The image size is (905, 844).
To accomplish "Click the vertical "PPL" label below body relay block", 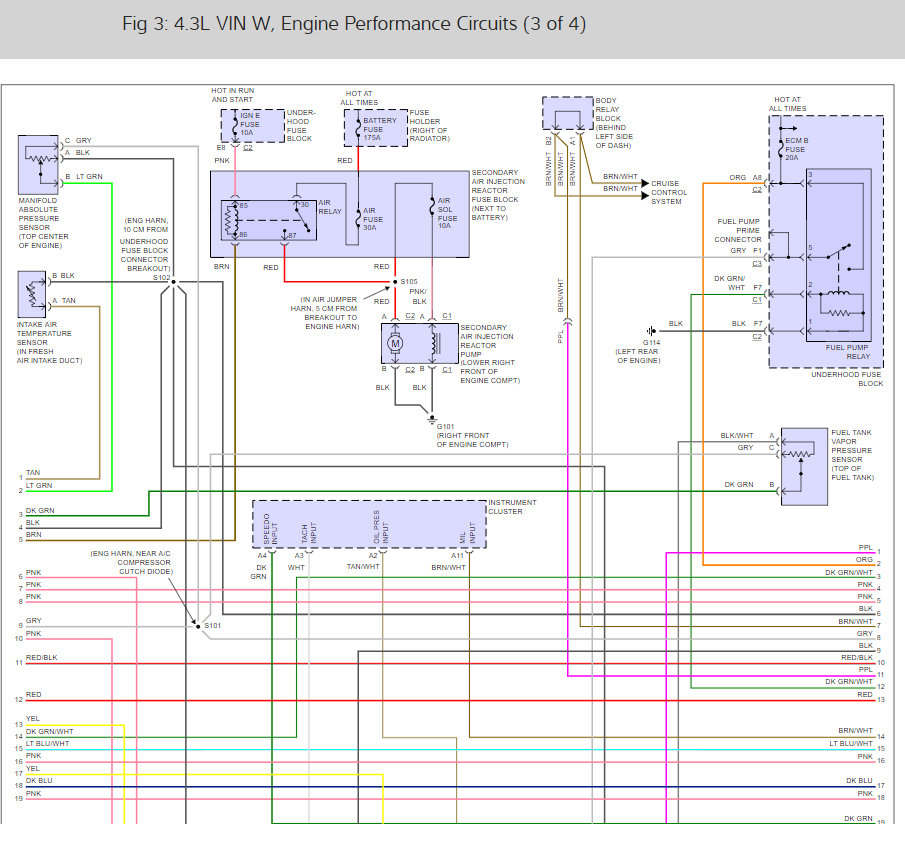I will coord(560,337).
